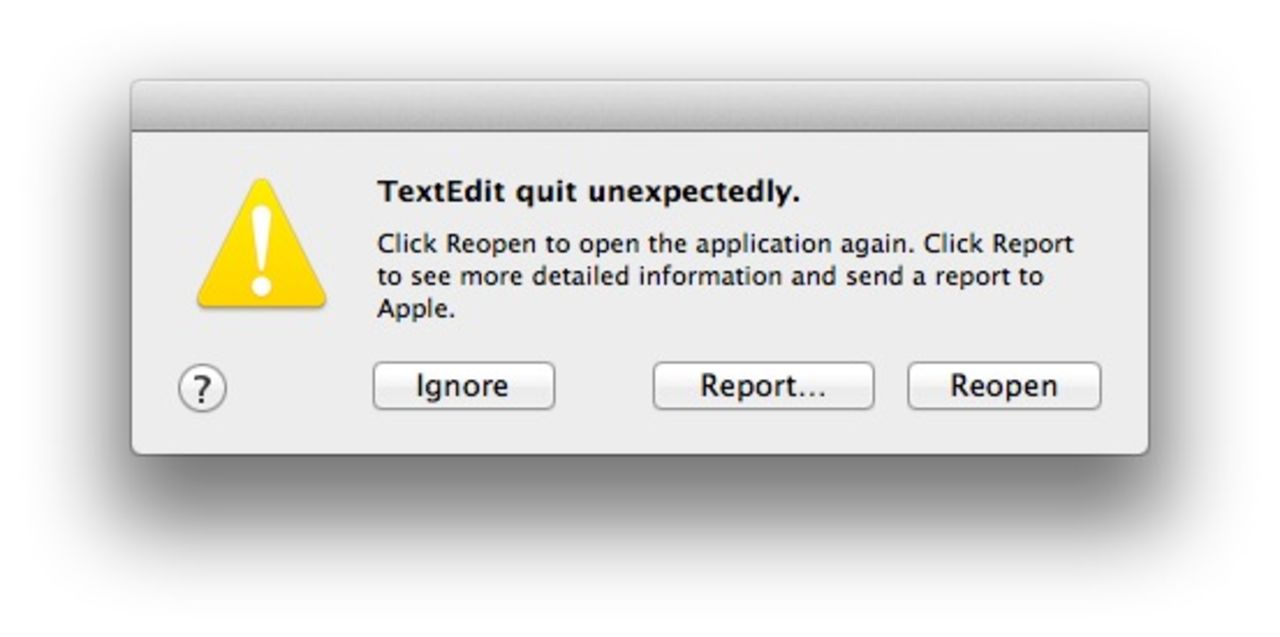Click Ignore to dismiss the crash alert

click(x=463, y=385)
